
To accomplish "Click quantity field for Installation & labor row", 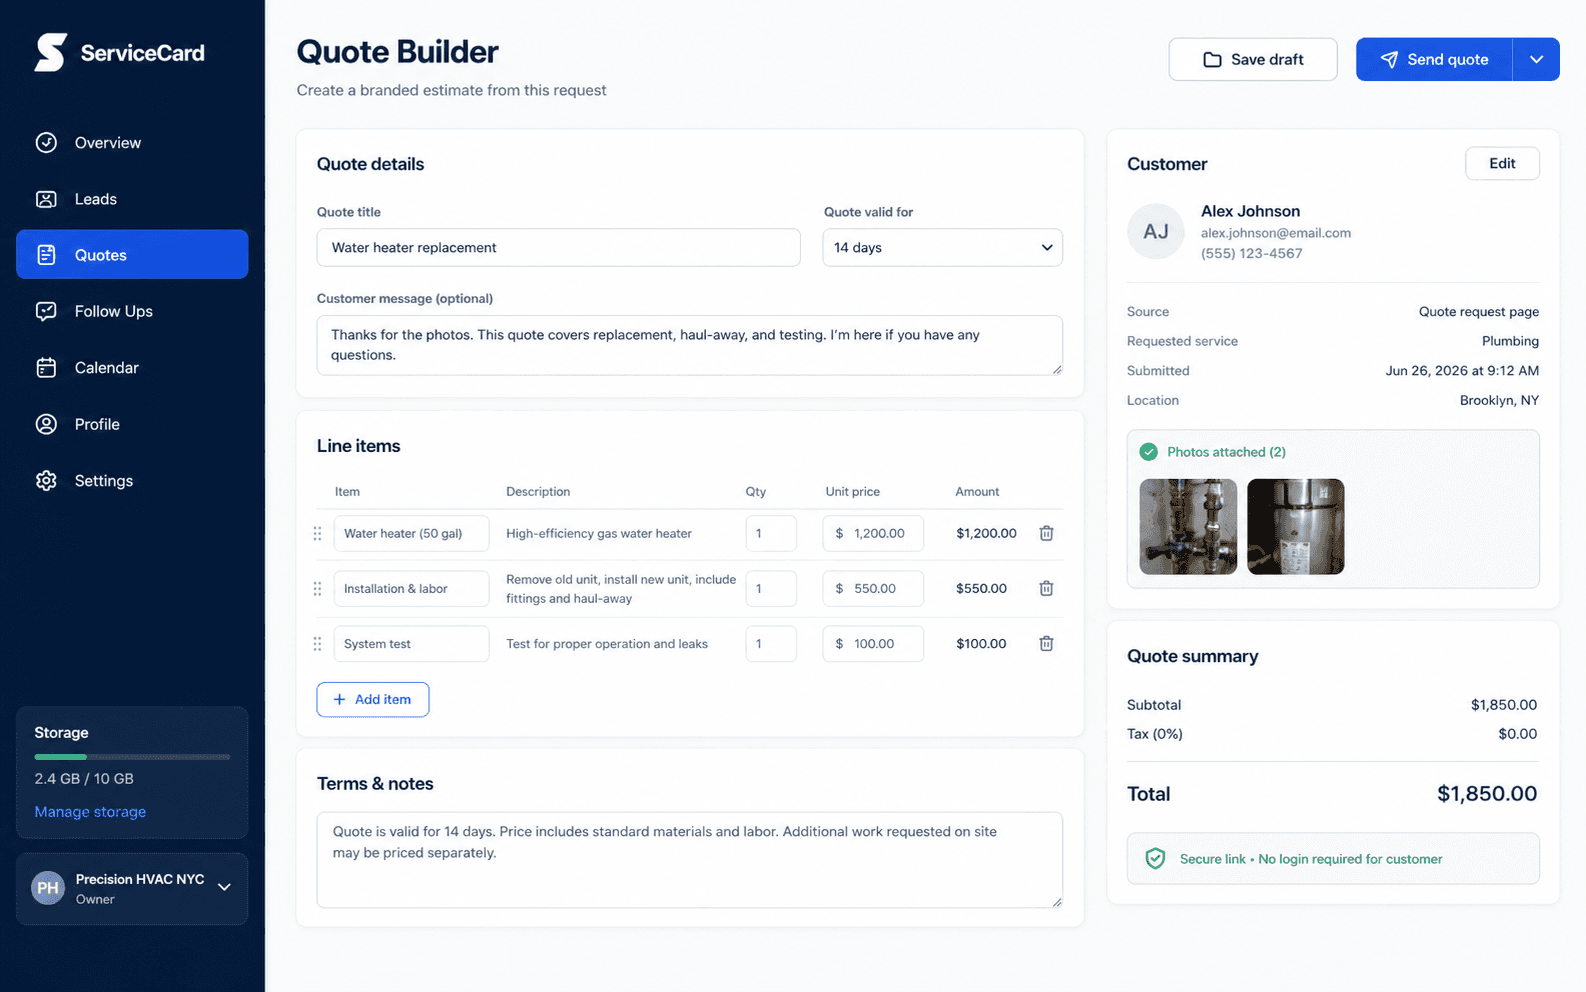I will coord(771,588).
